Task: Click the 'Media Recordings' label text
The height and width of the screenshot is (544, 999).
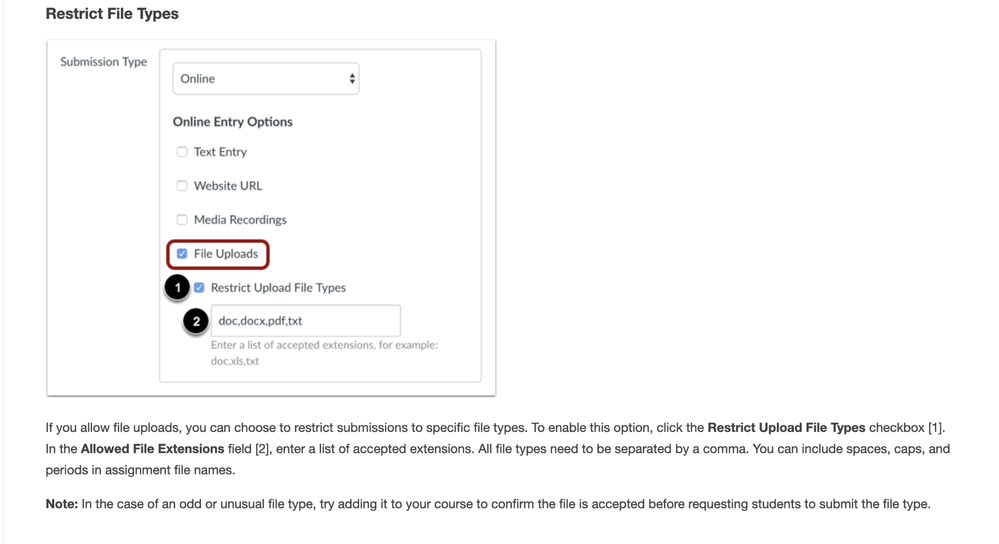Action: tap(240, 220)
